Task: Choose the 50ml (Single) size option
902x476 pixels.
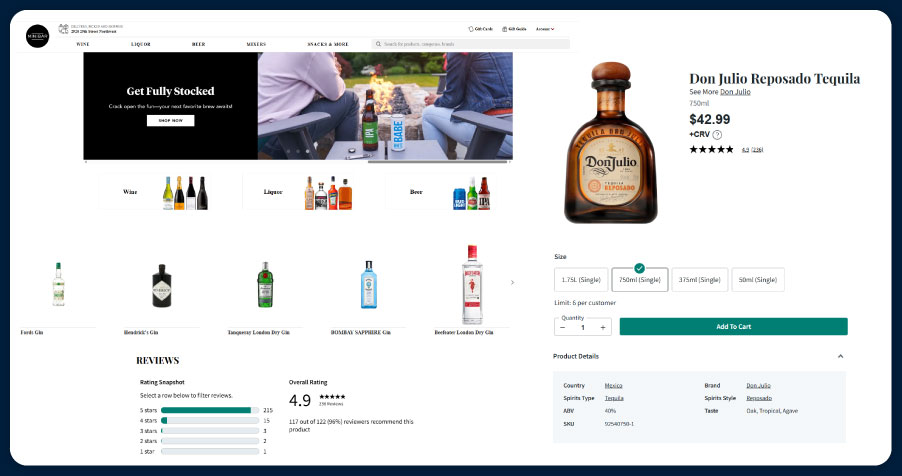Action: pyautogui.click(x=757, y=280)
